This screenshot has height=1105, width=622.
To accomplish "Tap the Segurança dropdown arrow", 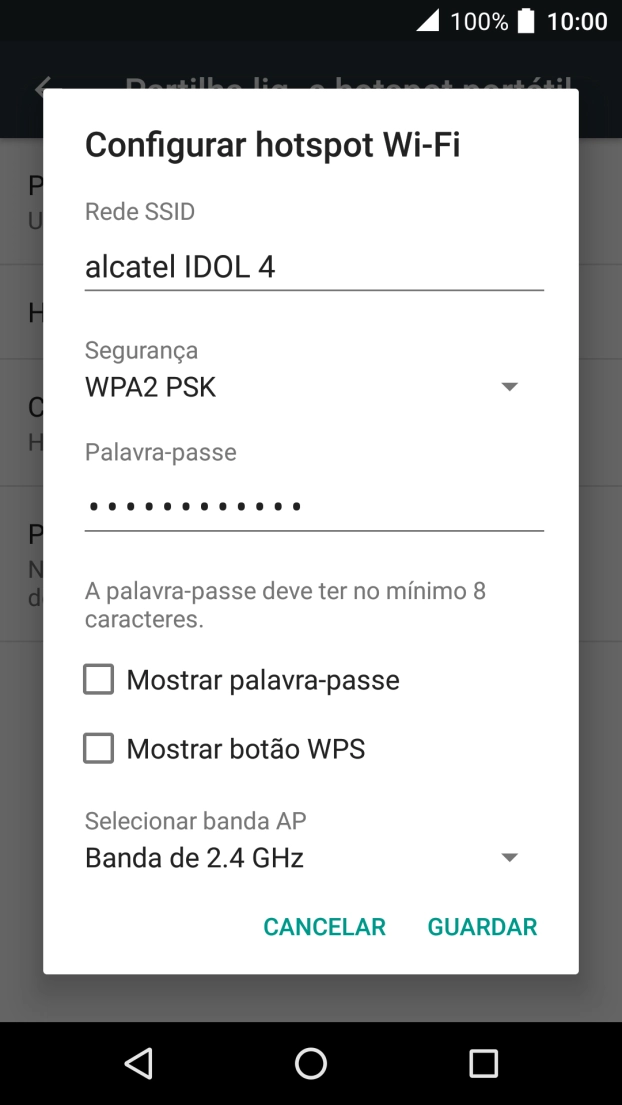I will (x=509, y=387).
